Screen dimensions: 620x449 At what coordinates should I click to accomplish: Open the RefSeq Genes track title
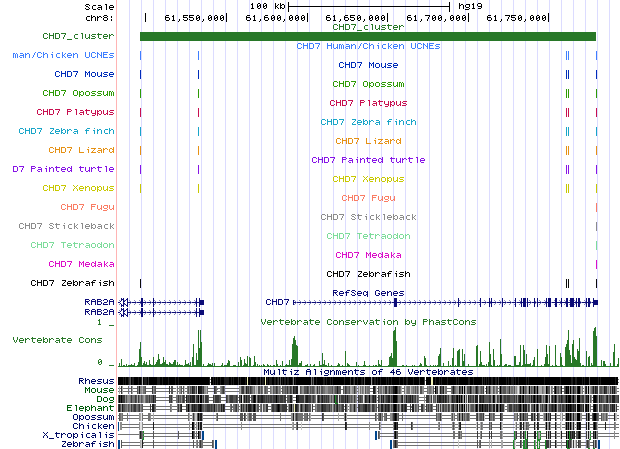click(x=368, y=293)
